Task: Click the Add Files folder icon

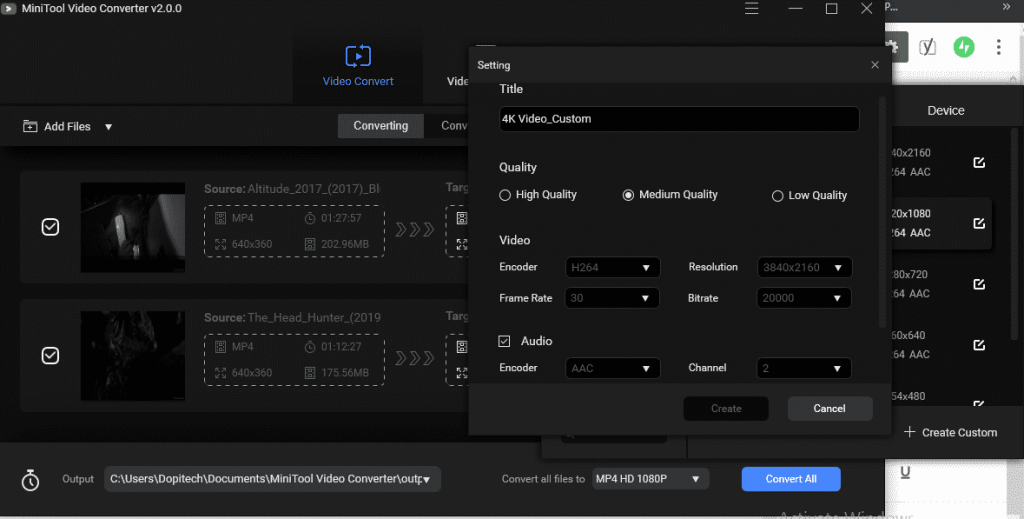Action: pyautogui.click(x=30, y=126)
